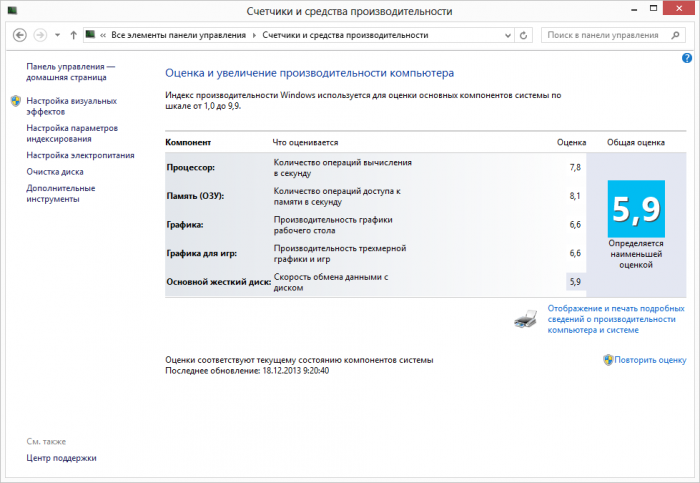Click the Оценка column header
Screen dimensions: 700x483
click(x=571, y=142)
